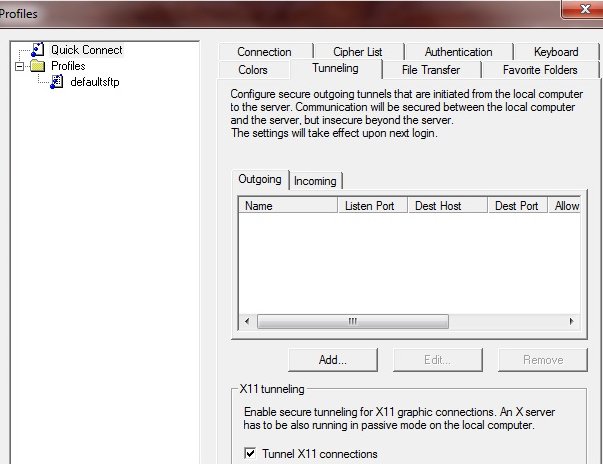Click the Dest Host column header

448,206
